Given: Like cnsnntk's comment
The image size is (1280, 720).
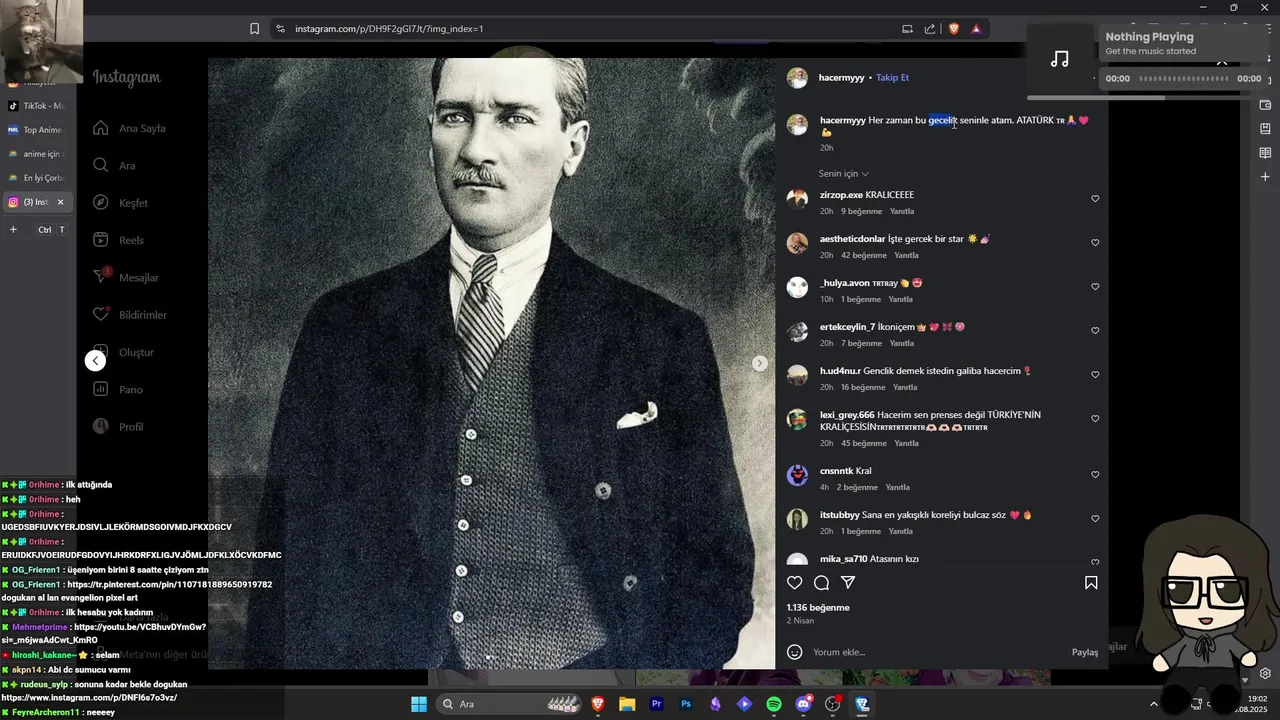Looking at the screenshot, I should click(1095, 475).
